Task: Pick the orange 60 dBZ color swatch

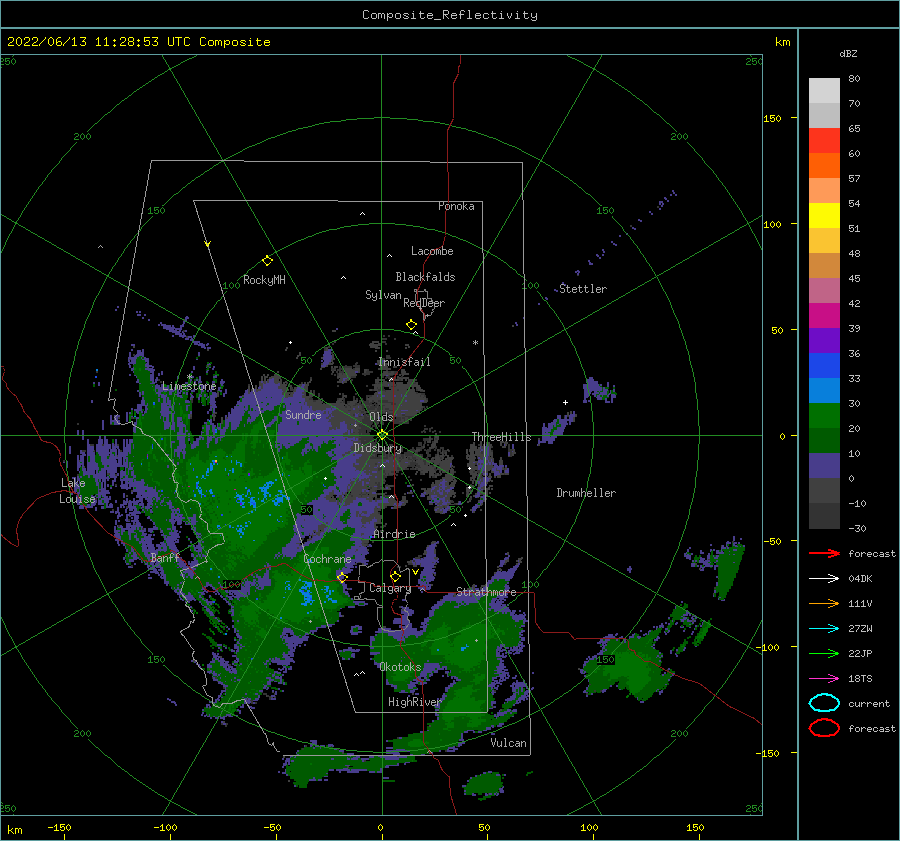Action: click(x=824, y=165)
